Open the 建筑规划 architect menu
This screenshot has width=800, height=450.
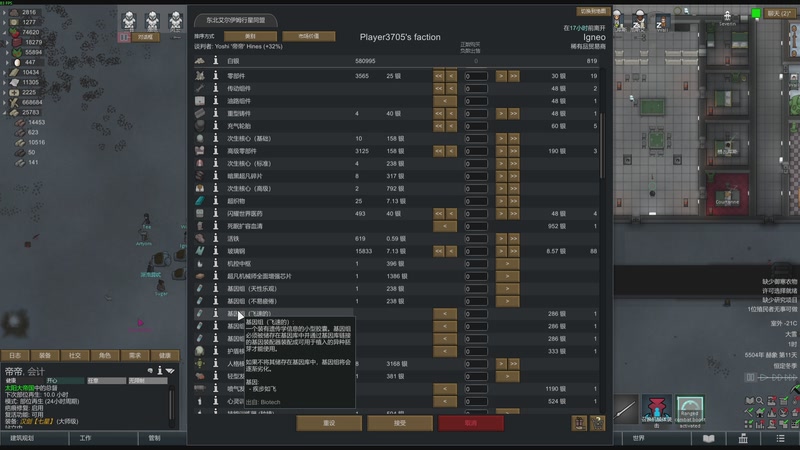(34, 438)
